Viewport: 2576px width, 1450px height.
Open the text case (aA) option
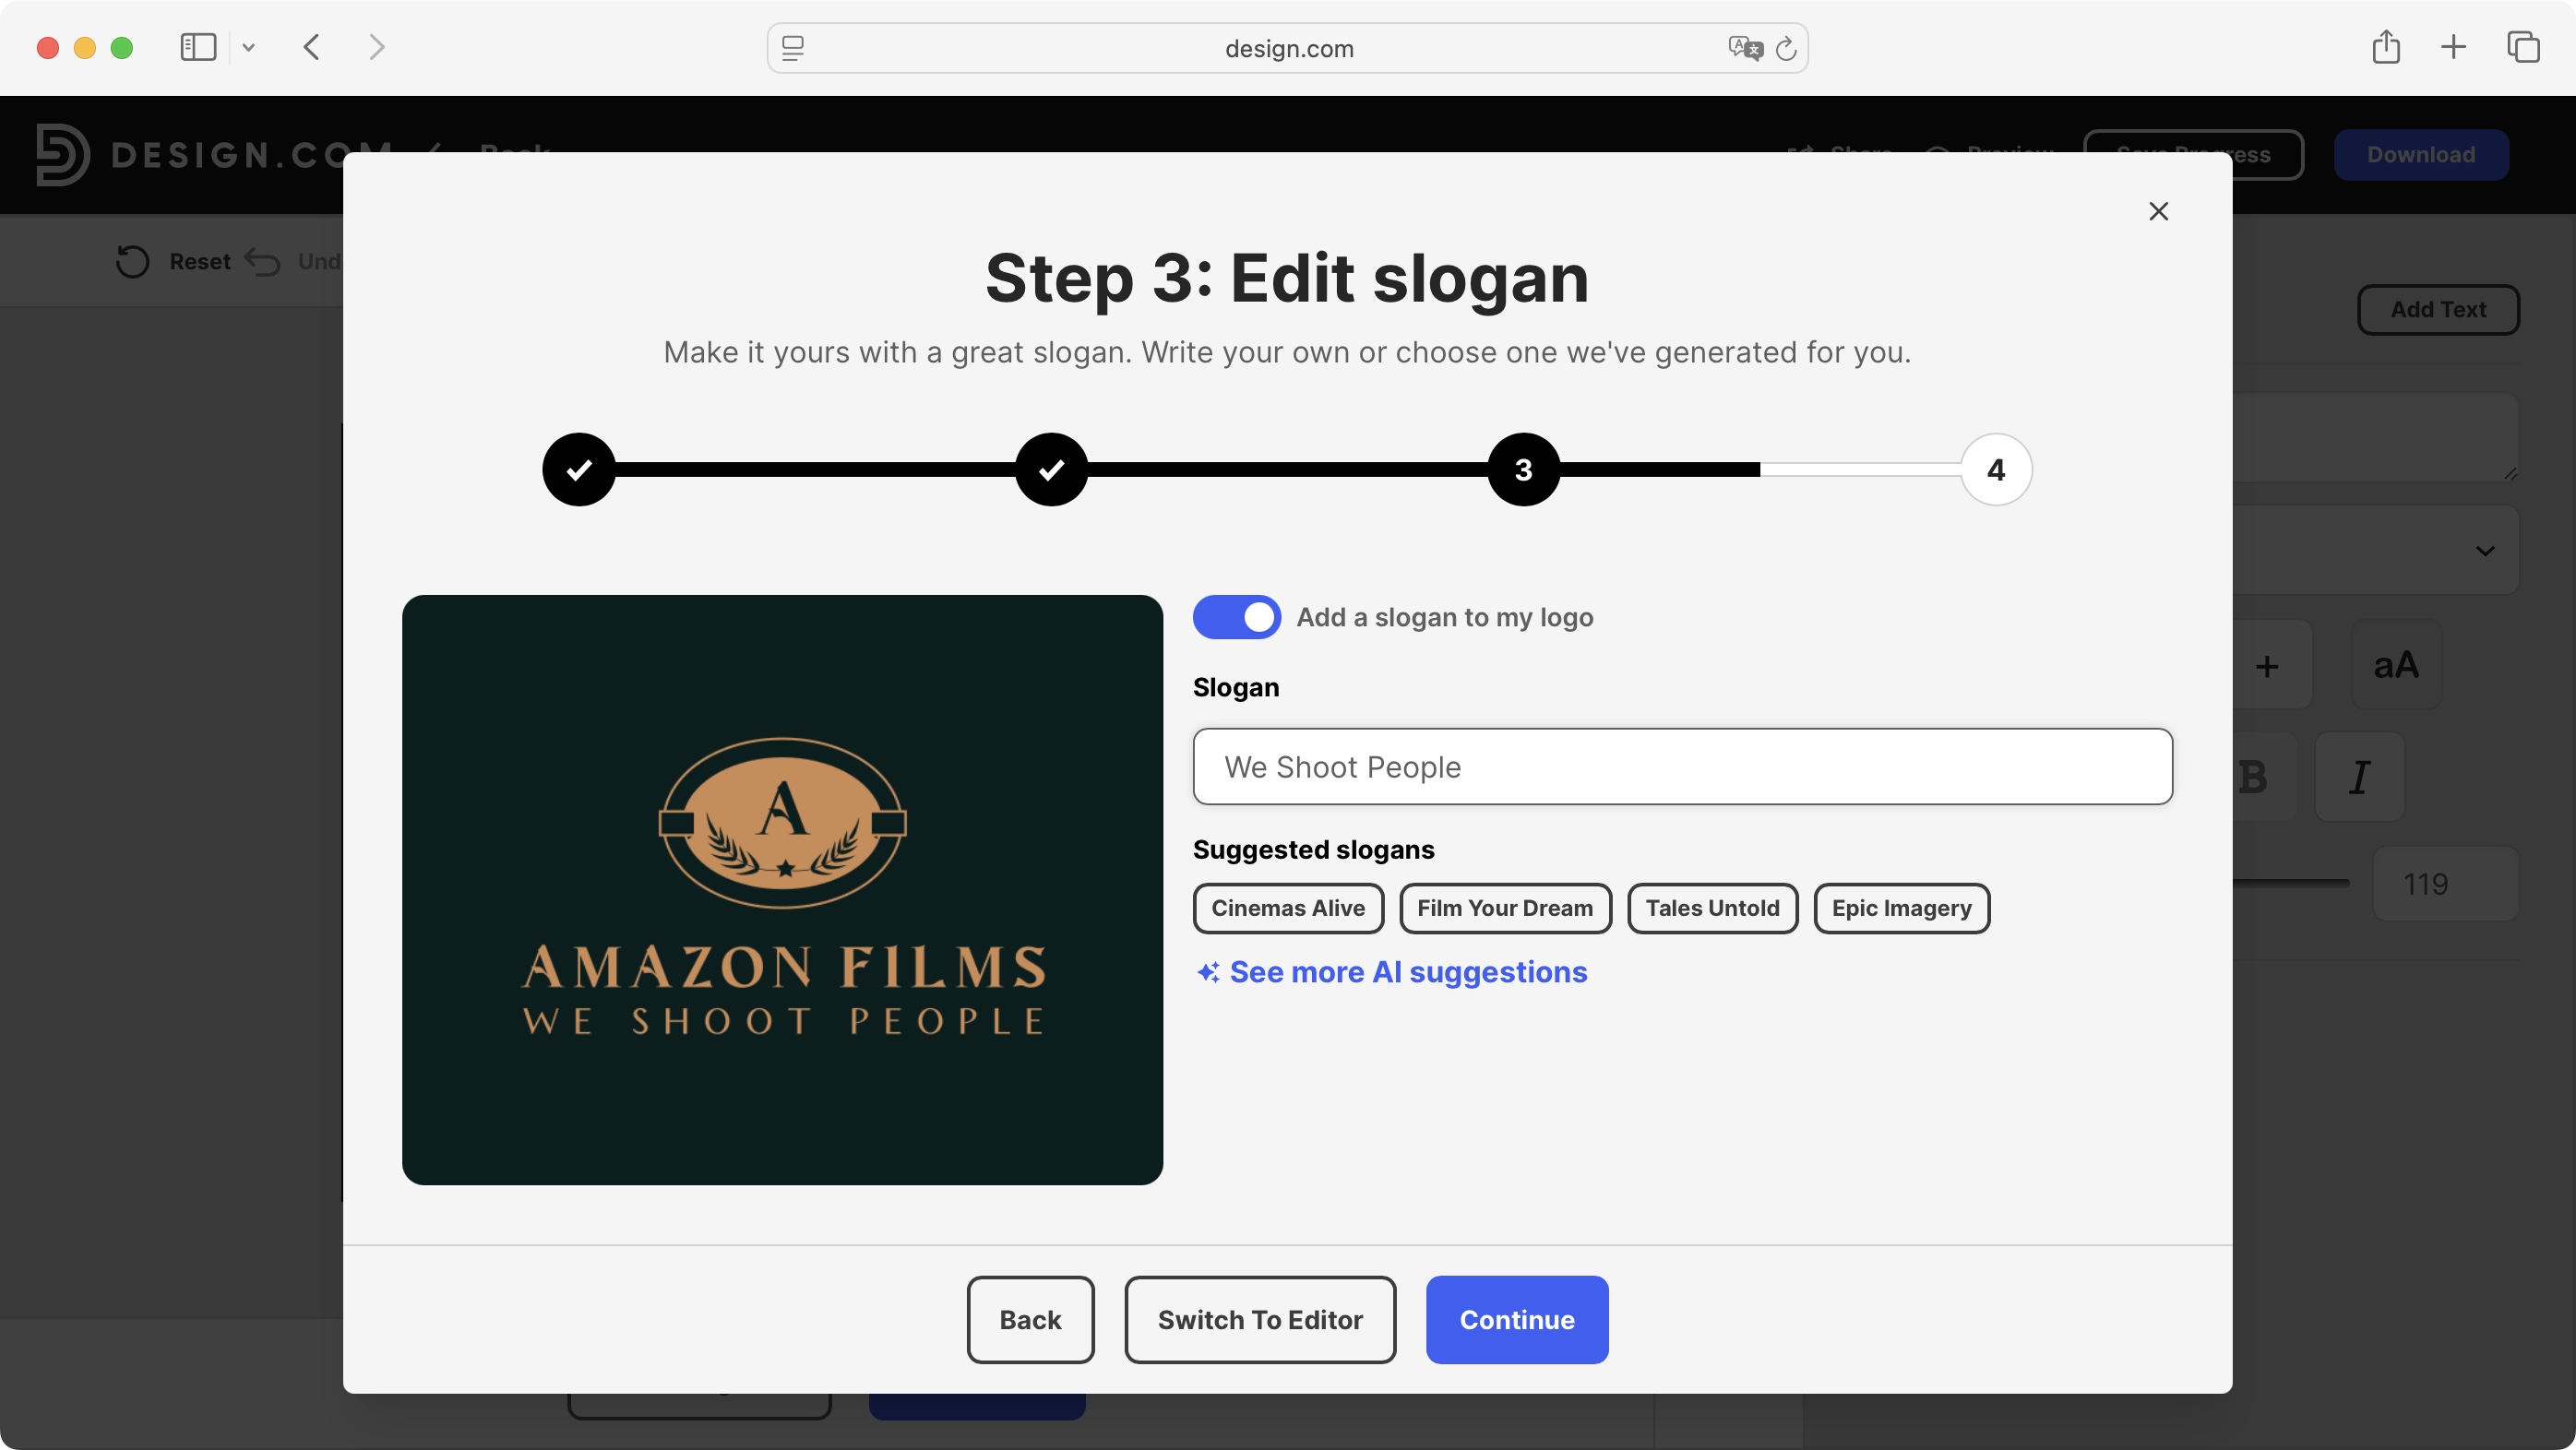click(x=2397, y=665)
